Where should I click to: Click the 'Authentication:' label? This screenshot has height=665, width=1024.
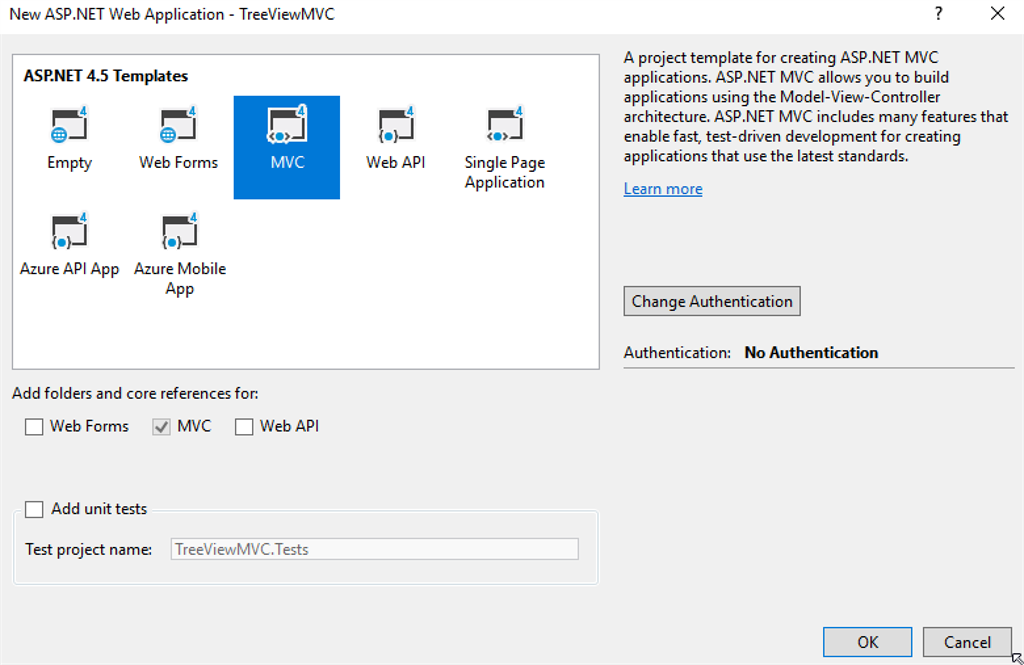(x=677, y=353)
